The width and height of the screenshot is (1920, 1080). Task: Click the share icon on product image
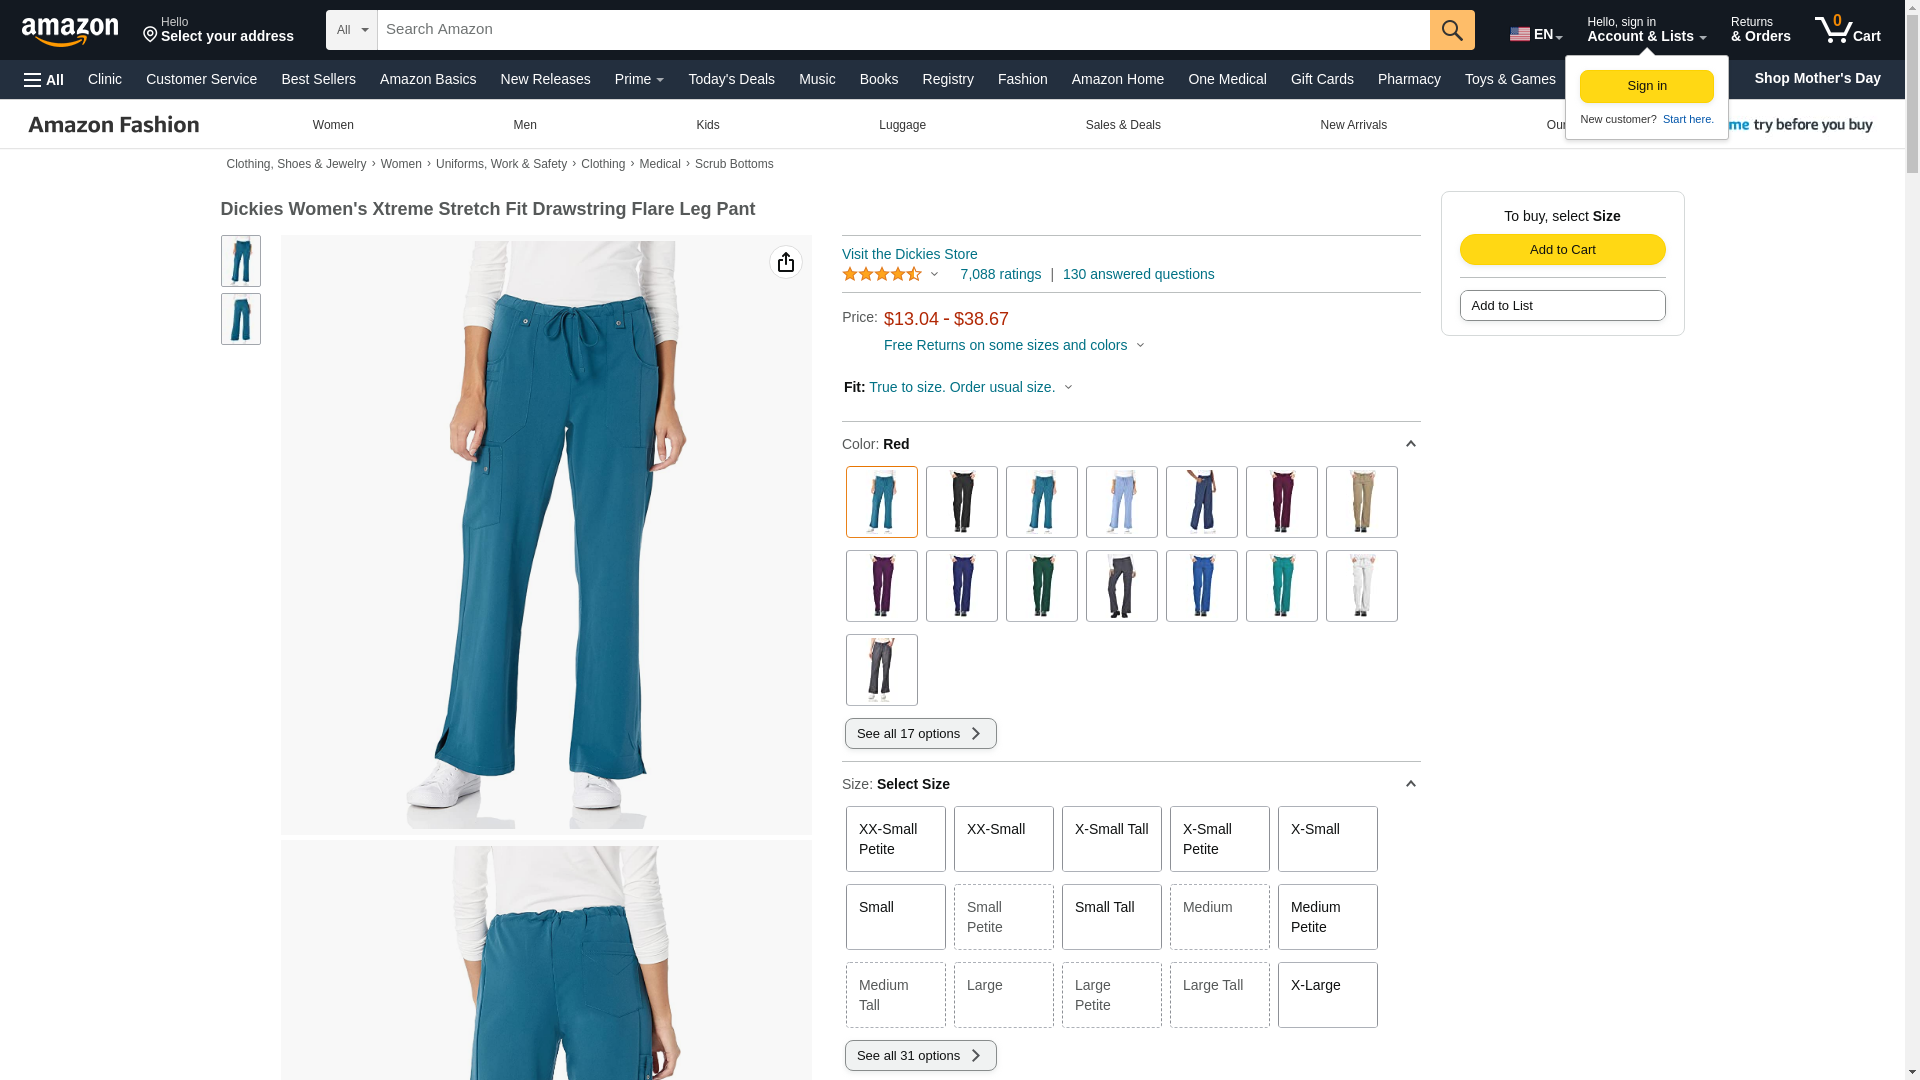[x=786, y=262]
